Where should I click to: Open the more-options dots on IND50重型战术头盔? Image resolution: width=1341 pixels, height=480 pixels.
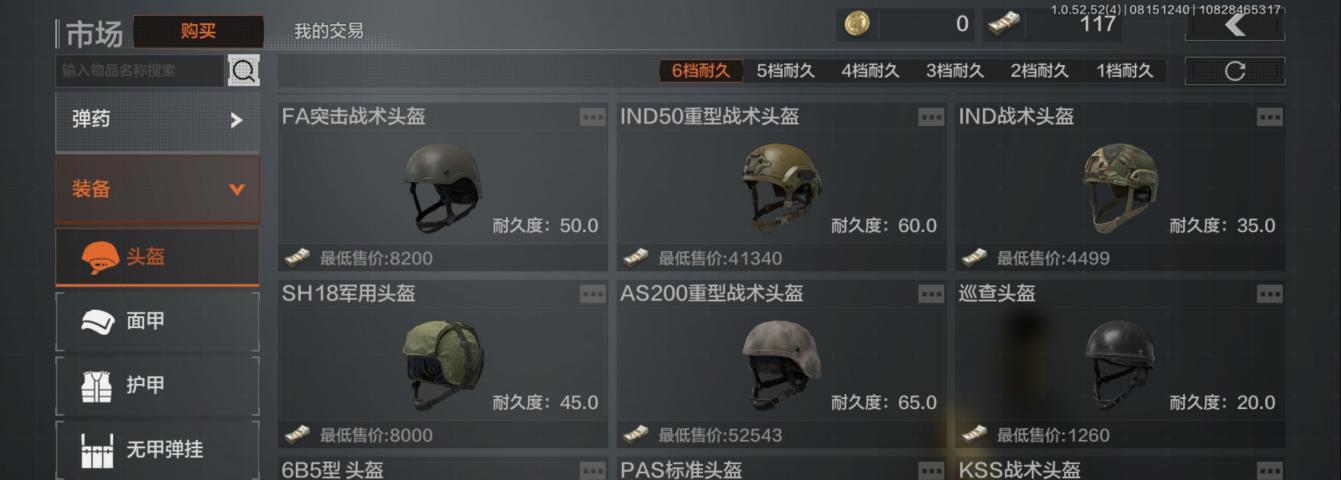pos(931,117)
